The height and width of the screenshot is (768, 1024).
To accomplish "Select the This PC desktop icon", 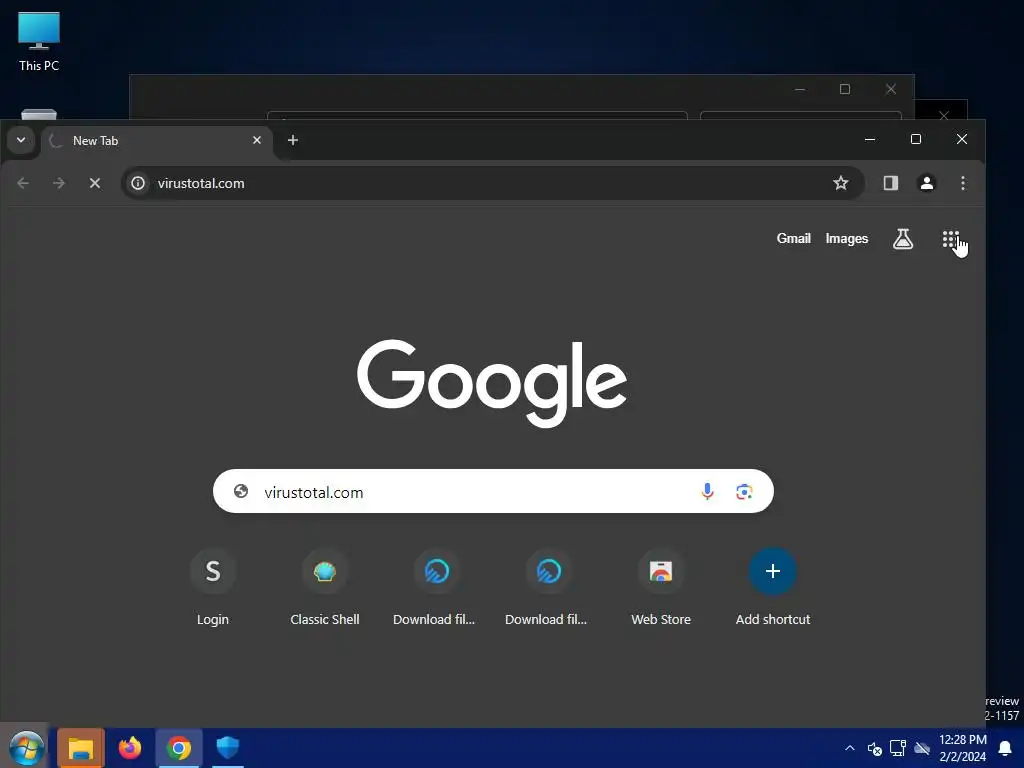I will point(39,42).
